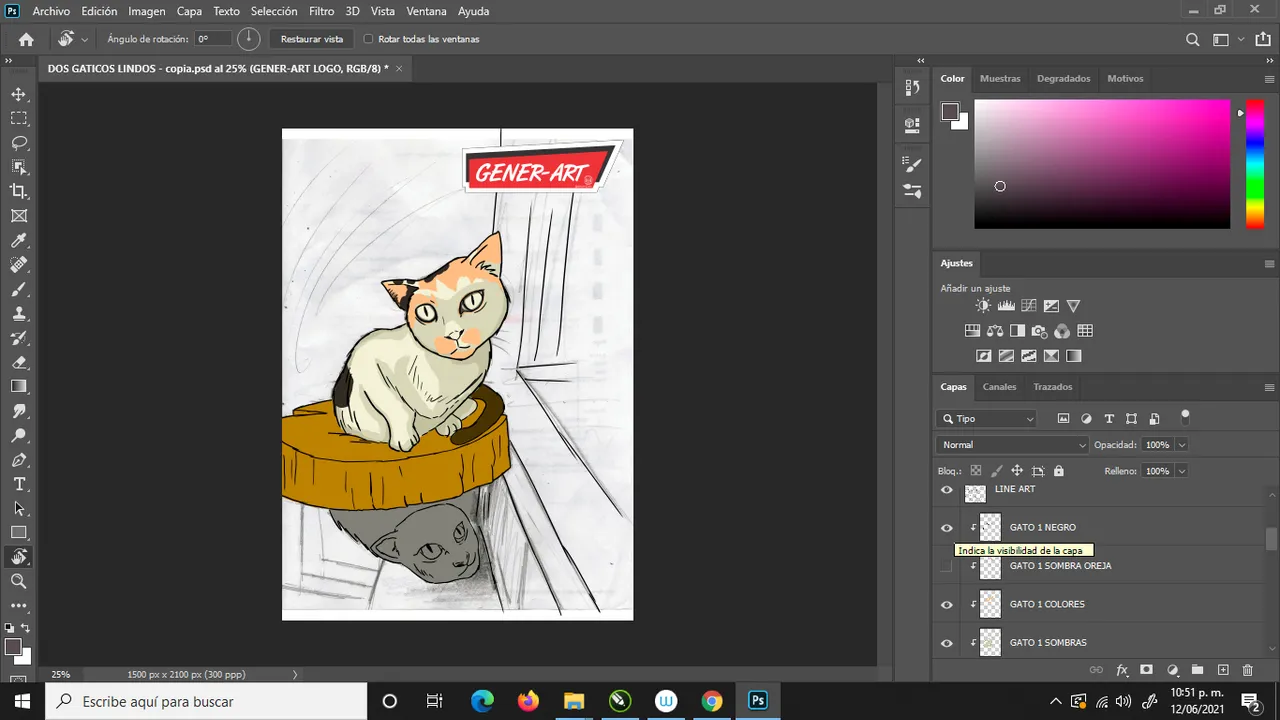Screen dimensions: 1280x720
Task: Add a layer mask
Action: pos(1147,670)
